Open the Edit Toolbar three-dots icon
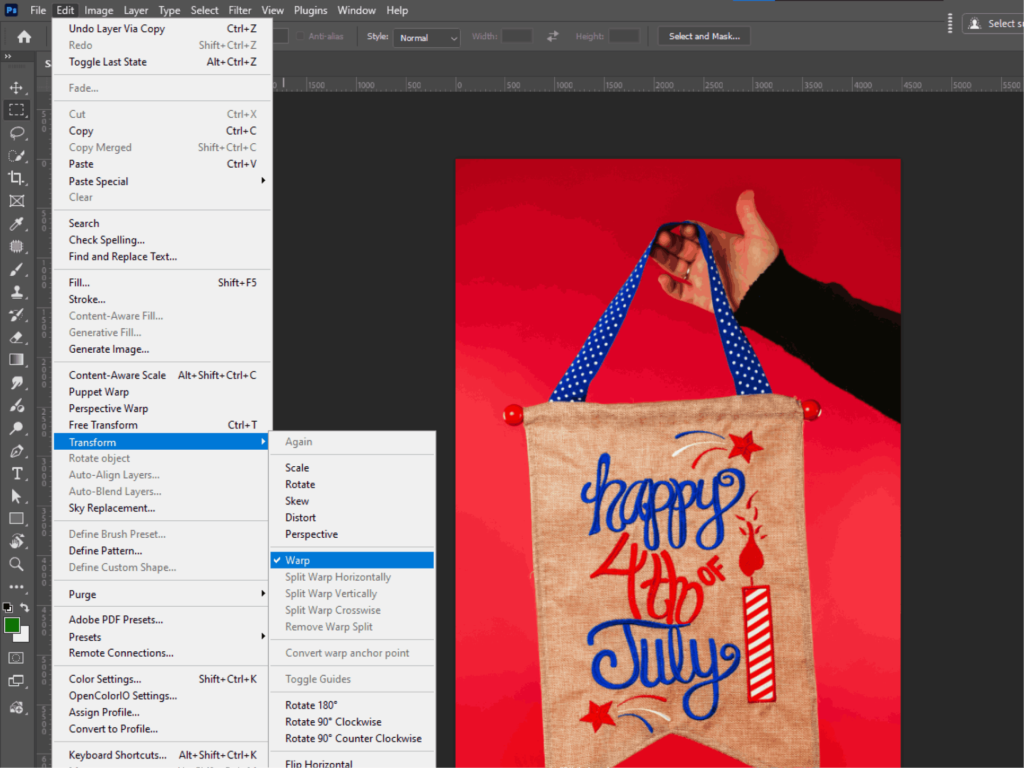 [16, 587]
